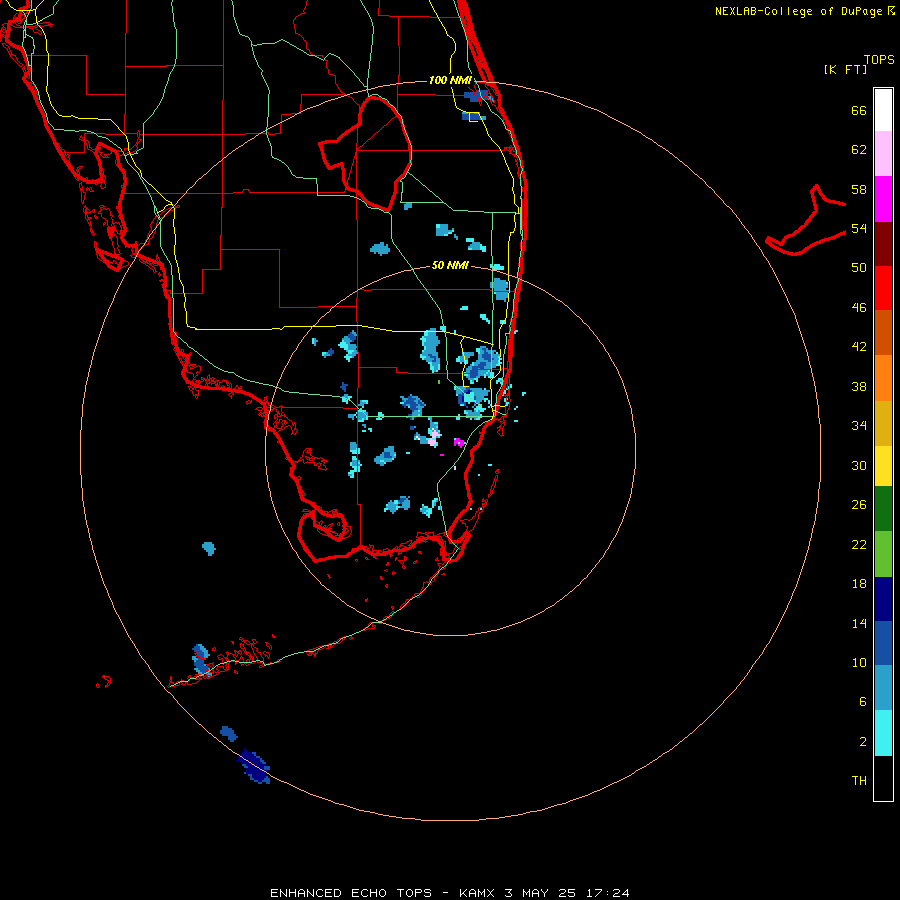Viewport: 900px width, 900px height.
Task: Click the 66 legend value
Action: 859,111
